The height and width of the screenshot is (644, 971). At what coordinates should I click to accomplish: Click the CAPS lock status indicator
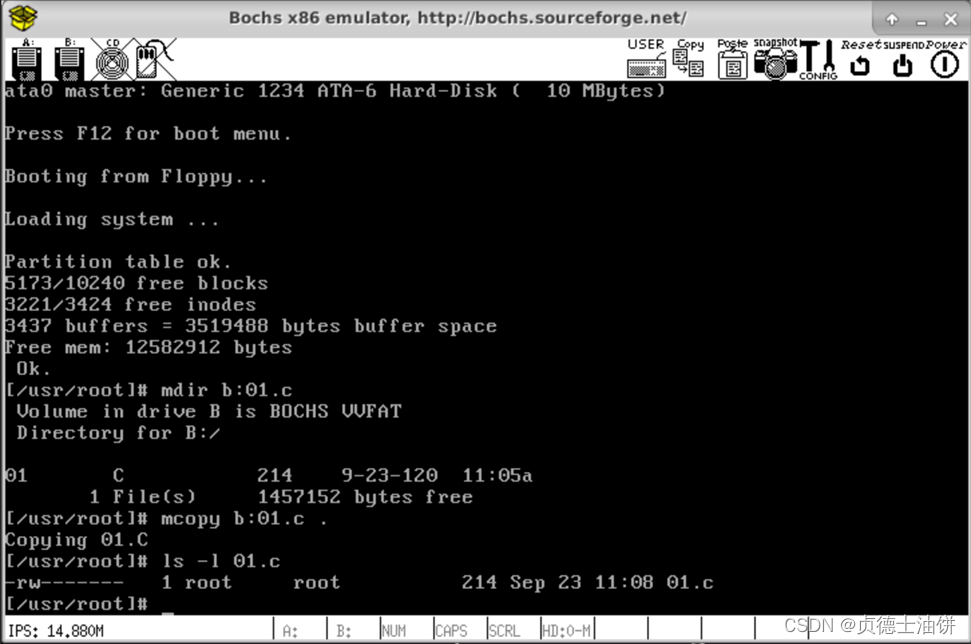tap(451, 631)
